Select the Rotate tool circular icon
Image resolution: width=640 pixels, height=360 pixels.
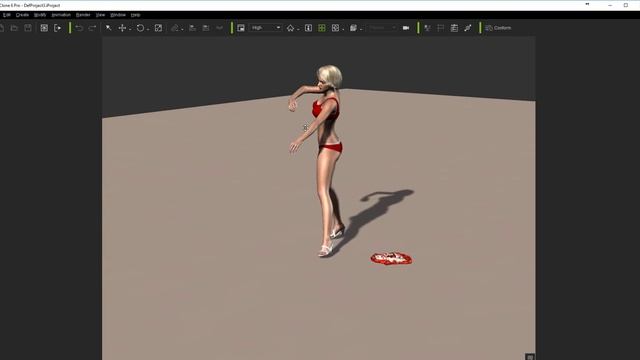click(x=140, y=28)
